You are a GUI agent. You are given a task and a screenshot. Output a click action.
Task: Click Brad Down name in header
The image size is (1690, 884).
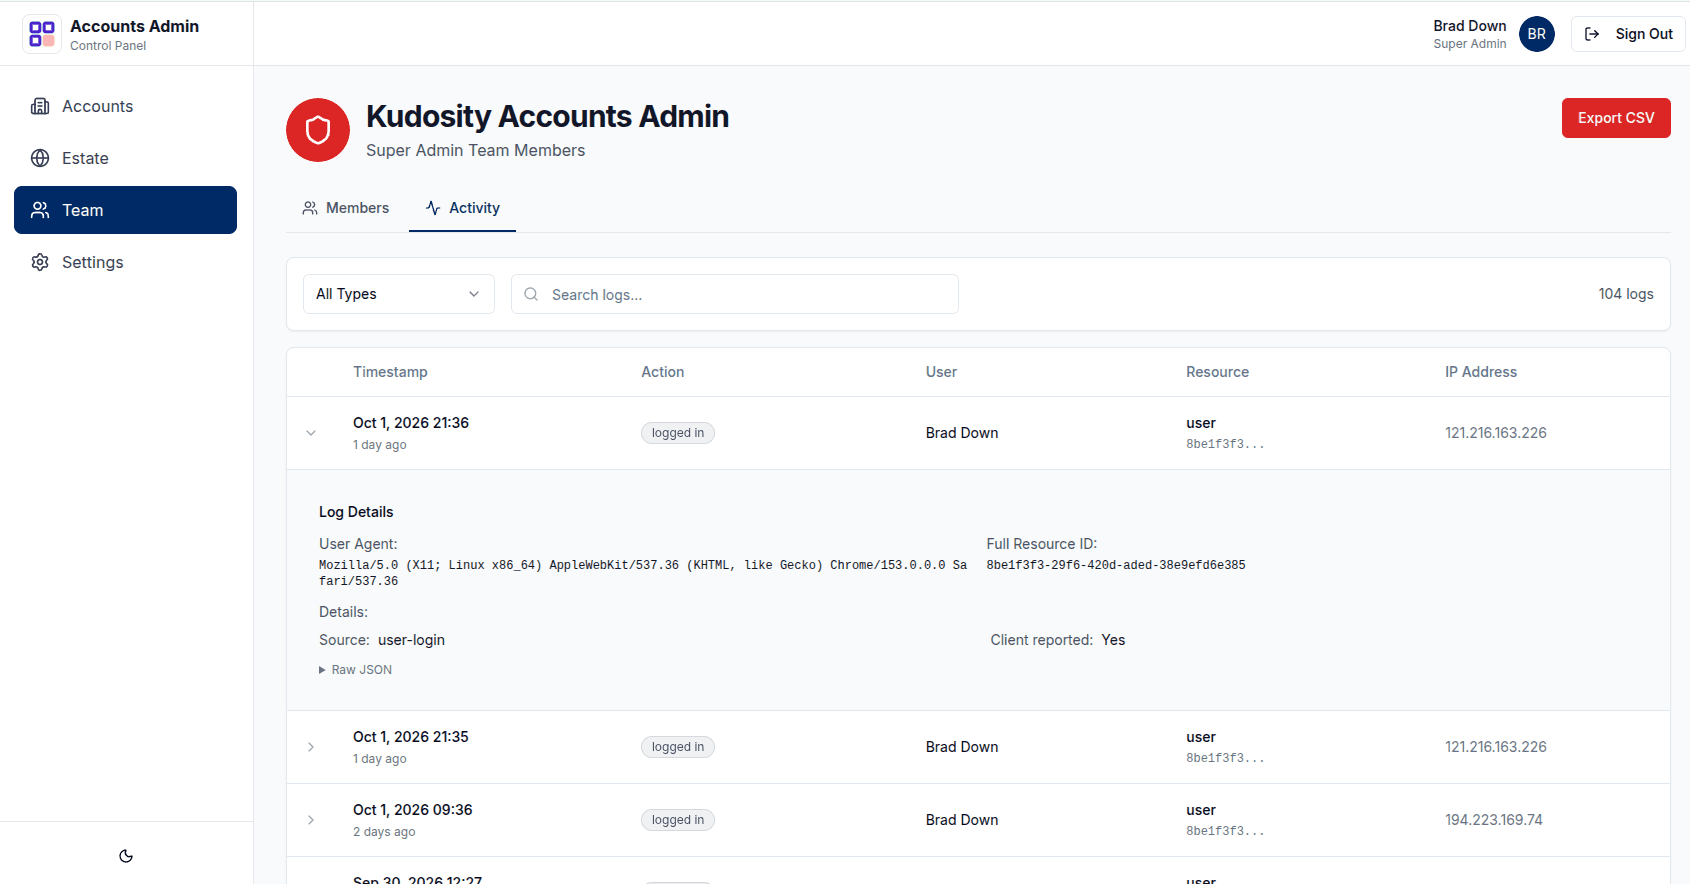pos(1469,26)
